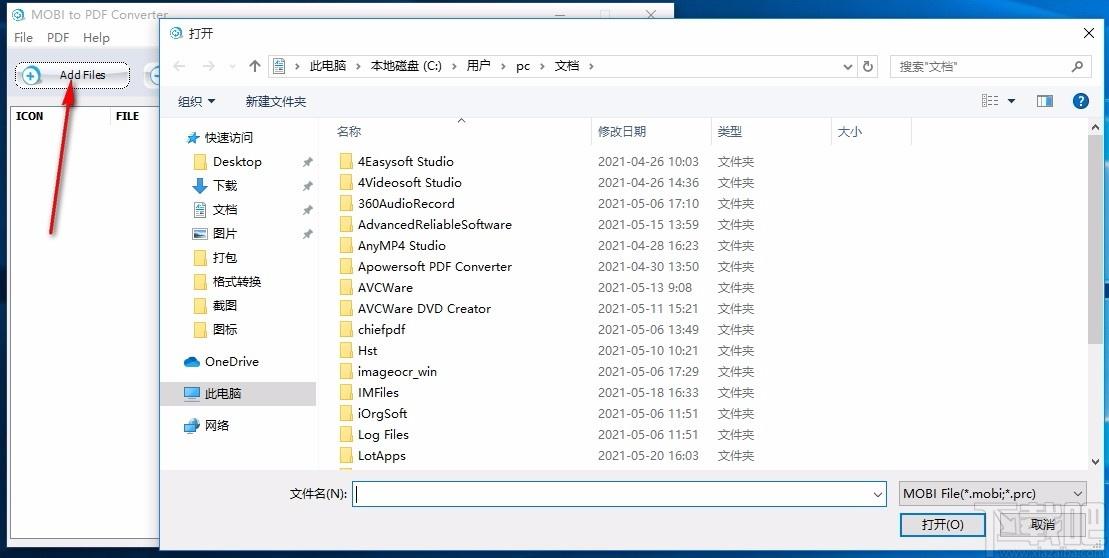Click the 新建文件夹 new folder button
The height and width of the screenshot is (558, 1109).
276,101
